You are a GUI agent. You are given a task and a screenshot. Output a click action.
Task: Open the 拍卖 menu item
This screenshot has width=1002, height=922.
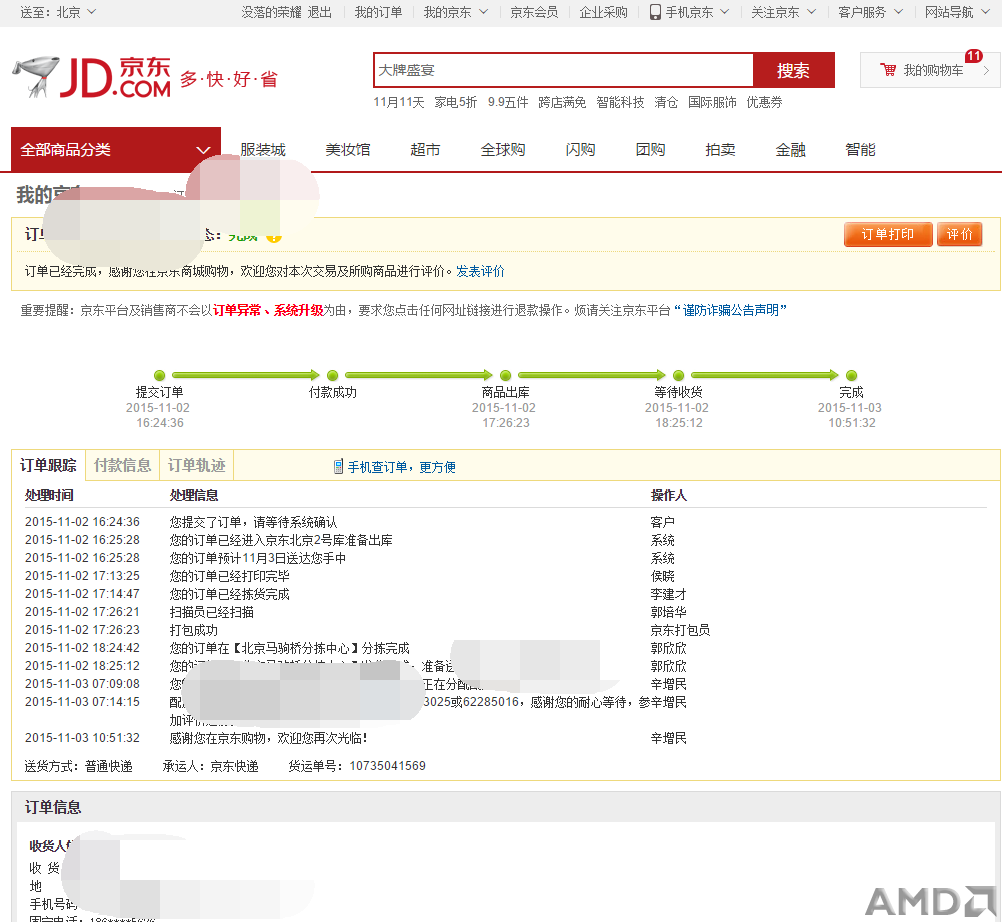click(x=720, y=150)
